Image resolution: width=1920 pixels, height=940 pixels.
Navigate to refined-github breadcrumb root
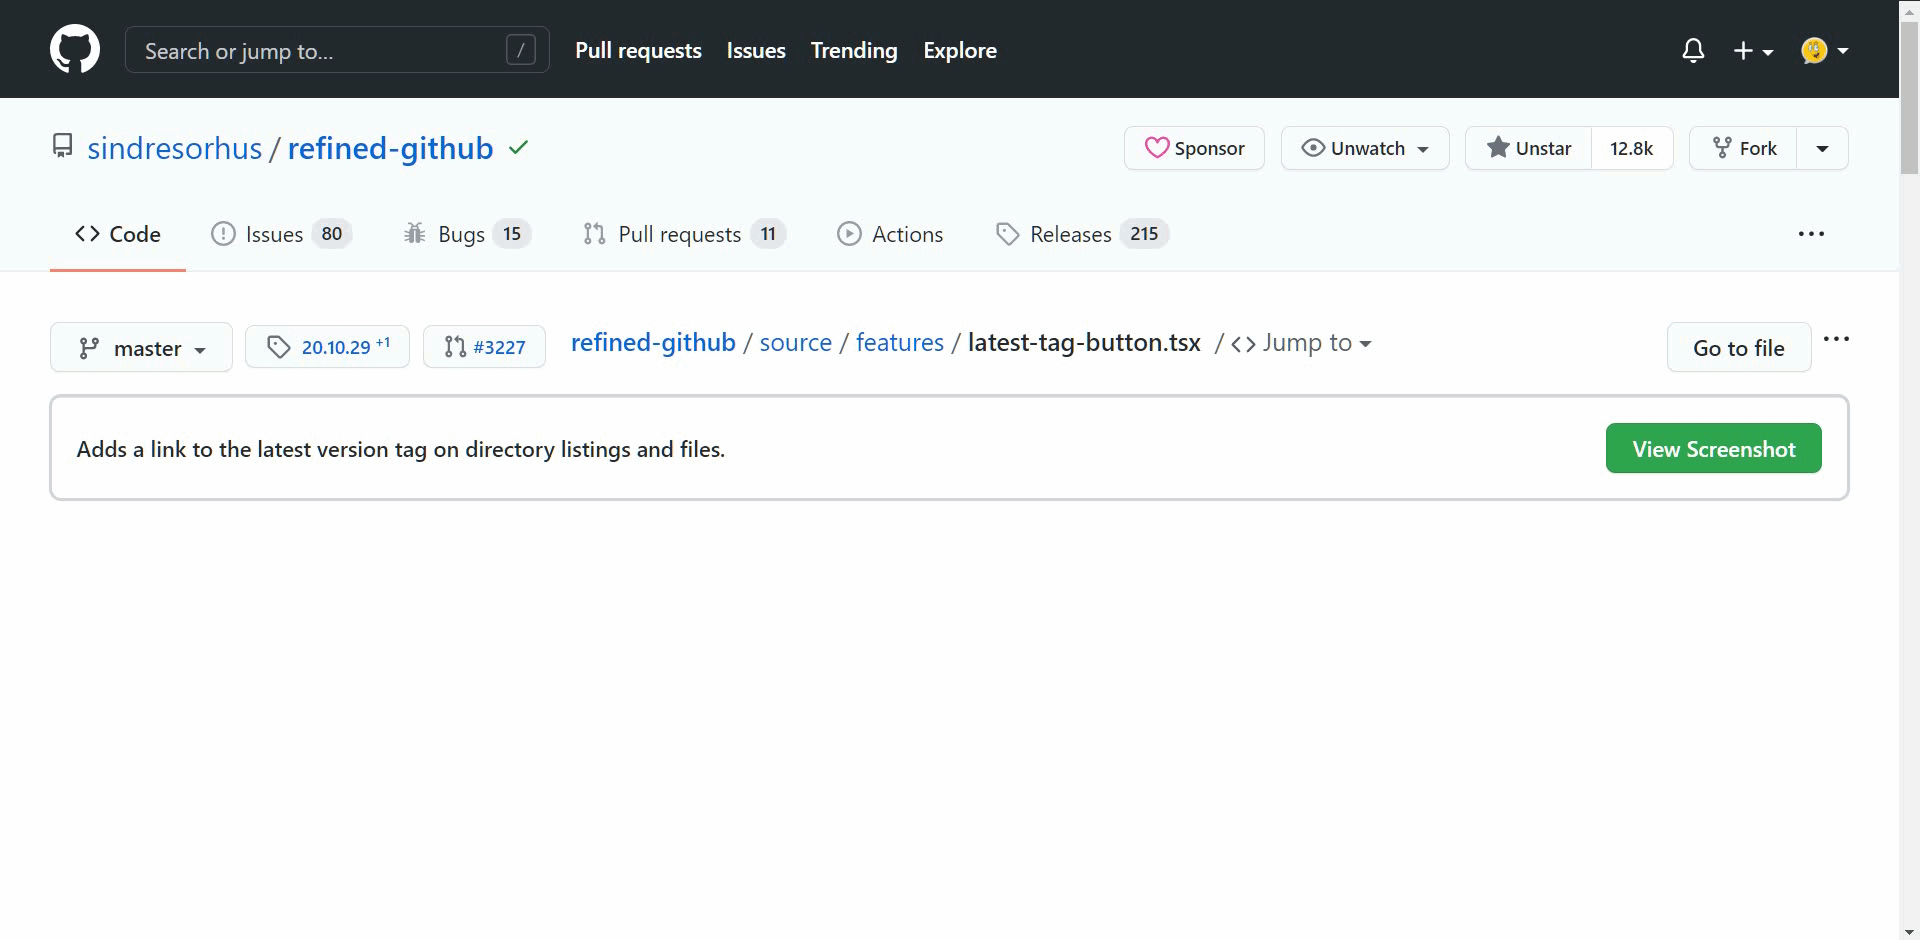pyautogui.click(x=653, y=343)
